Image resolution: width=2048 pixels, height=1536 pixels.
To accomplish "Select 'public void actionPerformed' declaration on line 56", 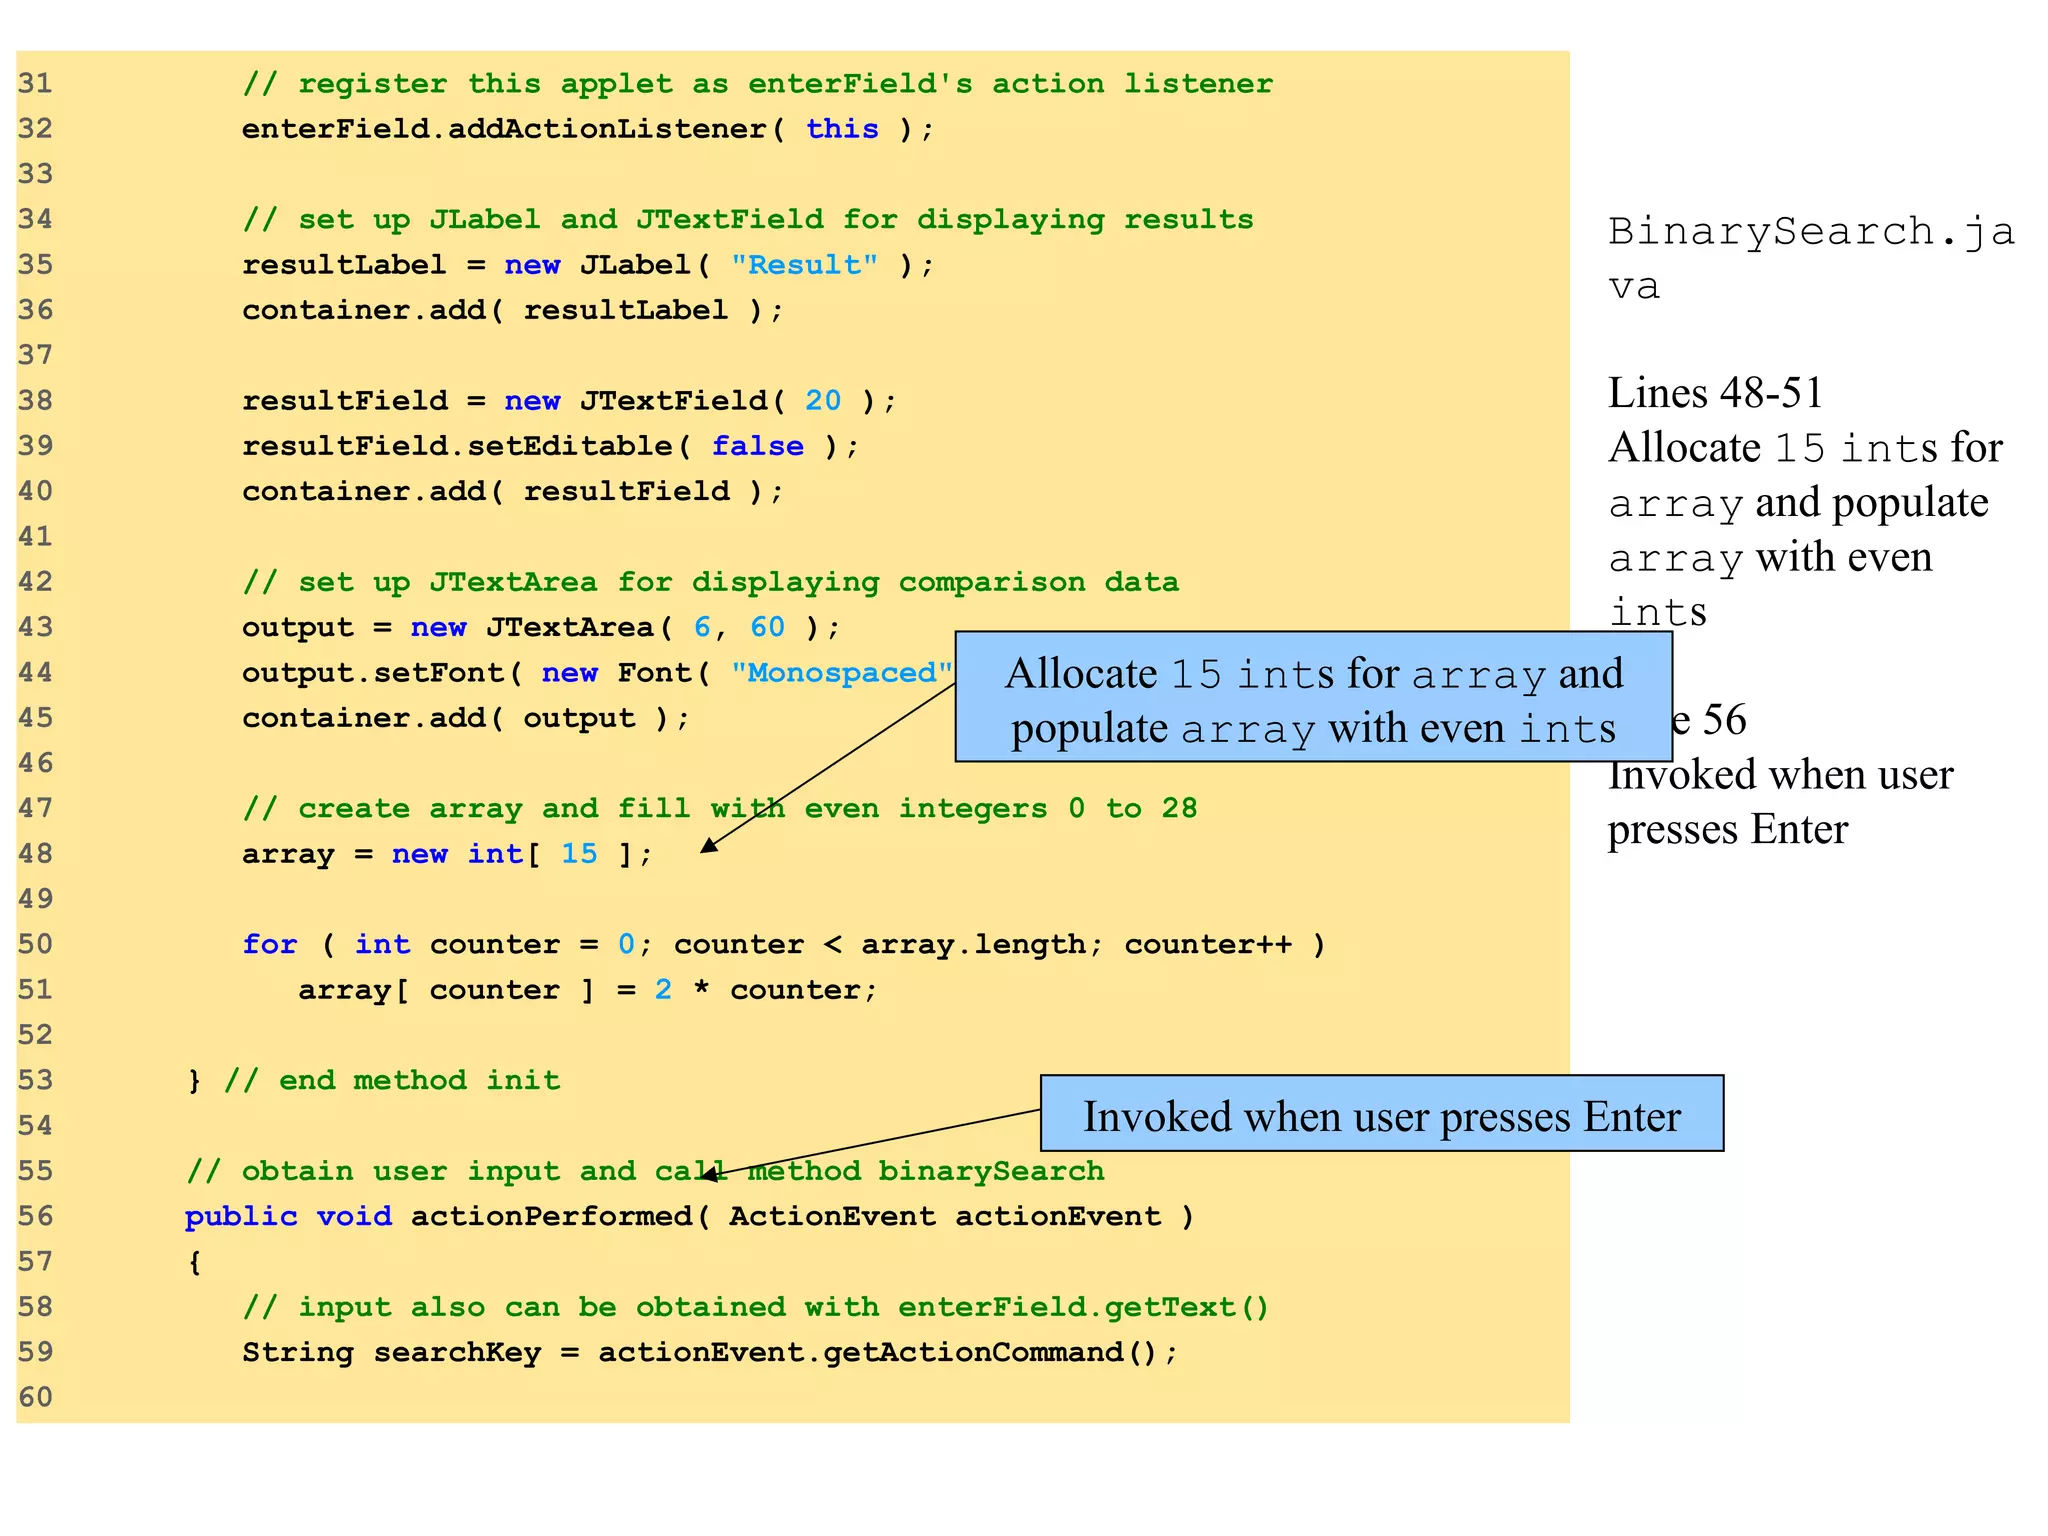I will click(690, 1217).
